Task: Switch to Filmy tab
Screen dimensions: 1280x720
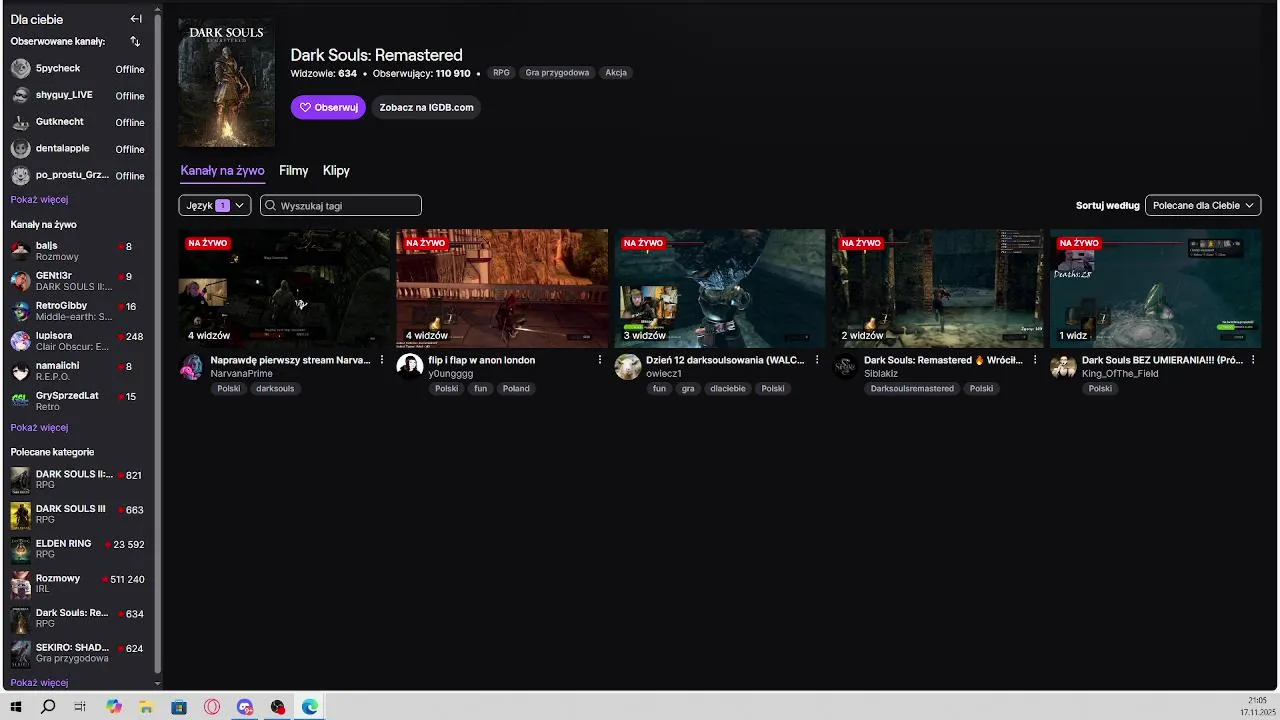Action: (x=294, y=171)
